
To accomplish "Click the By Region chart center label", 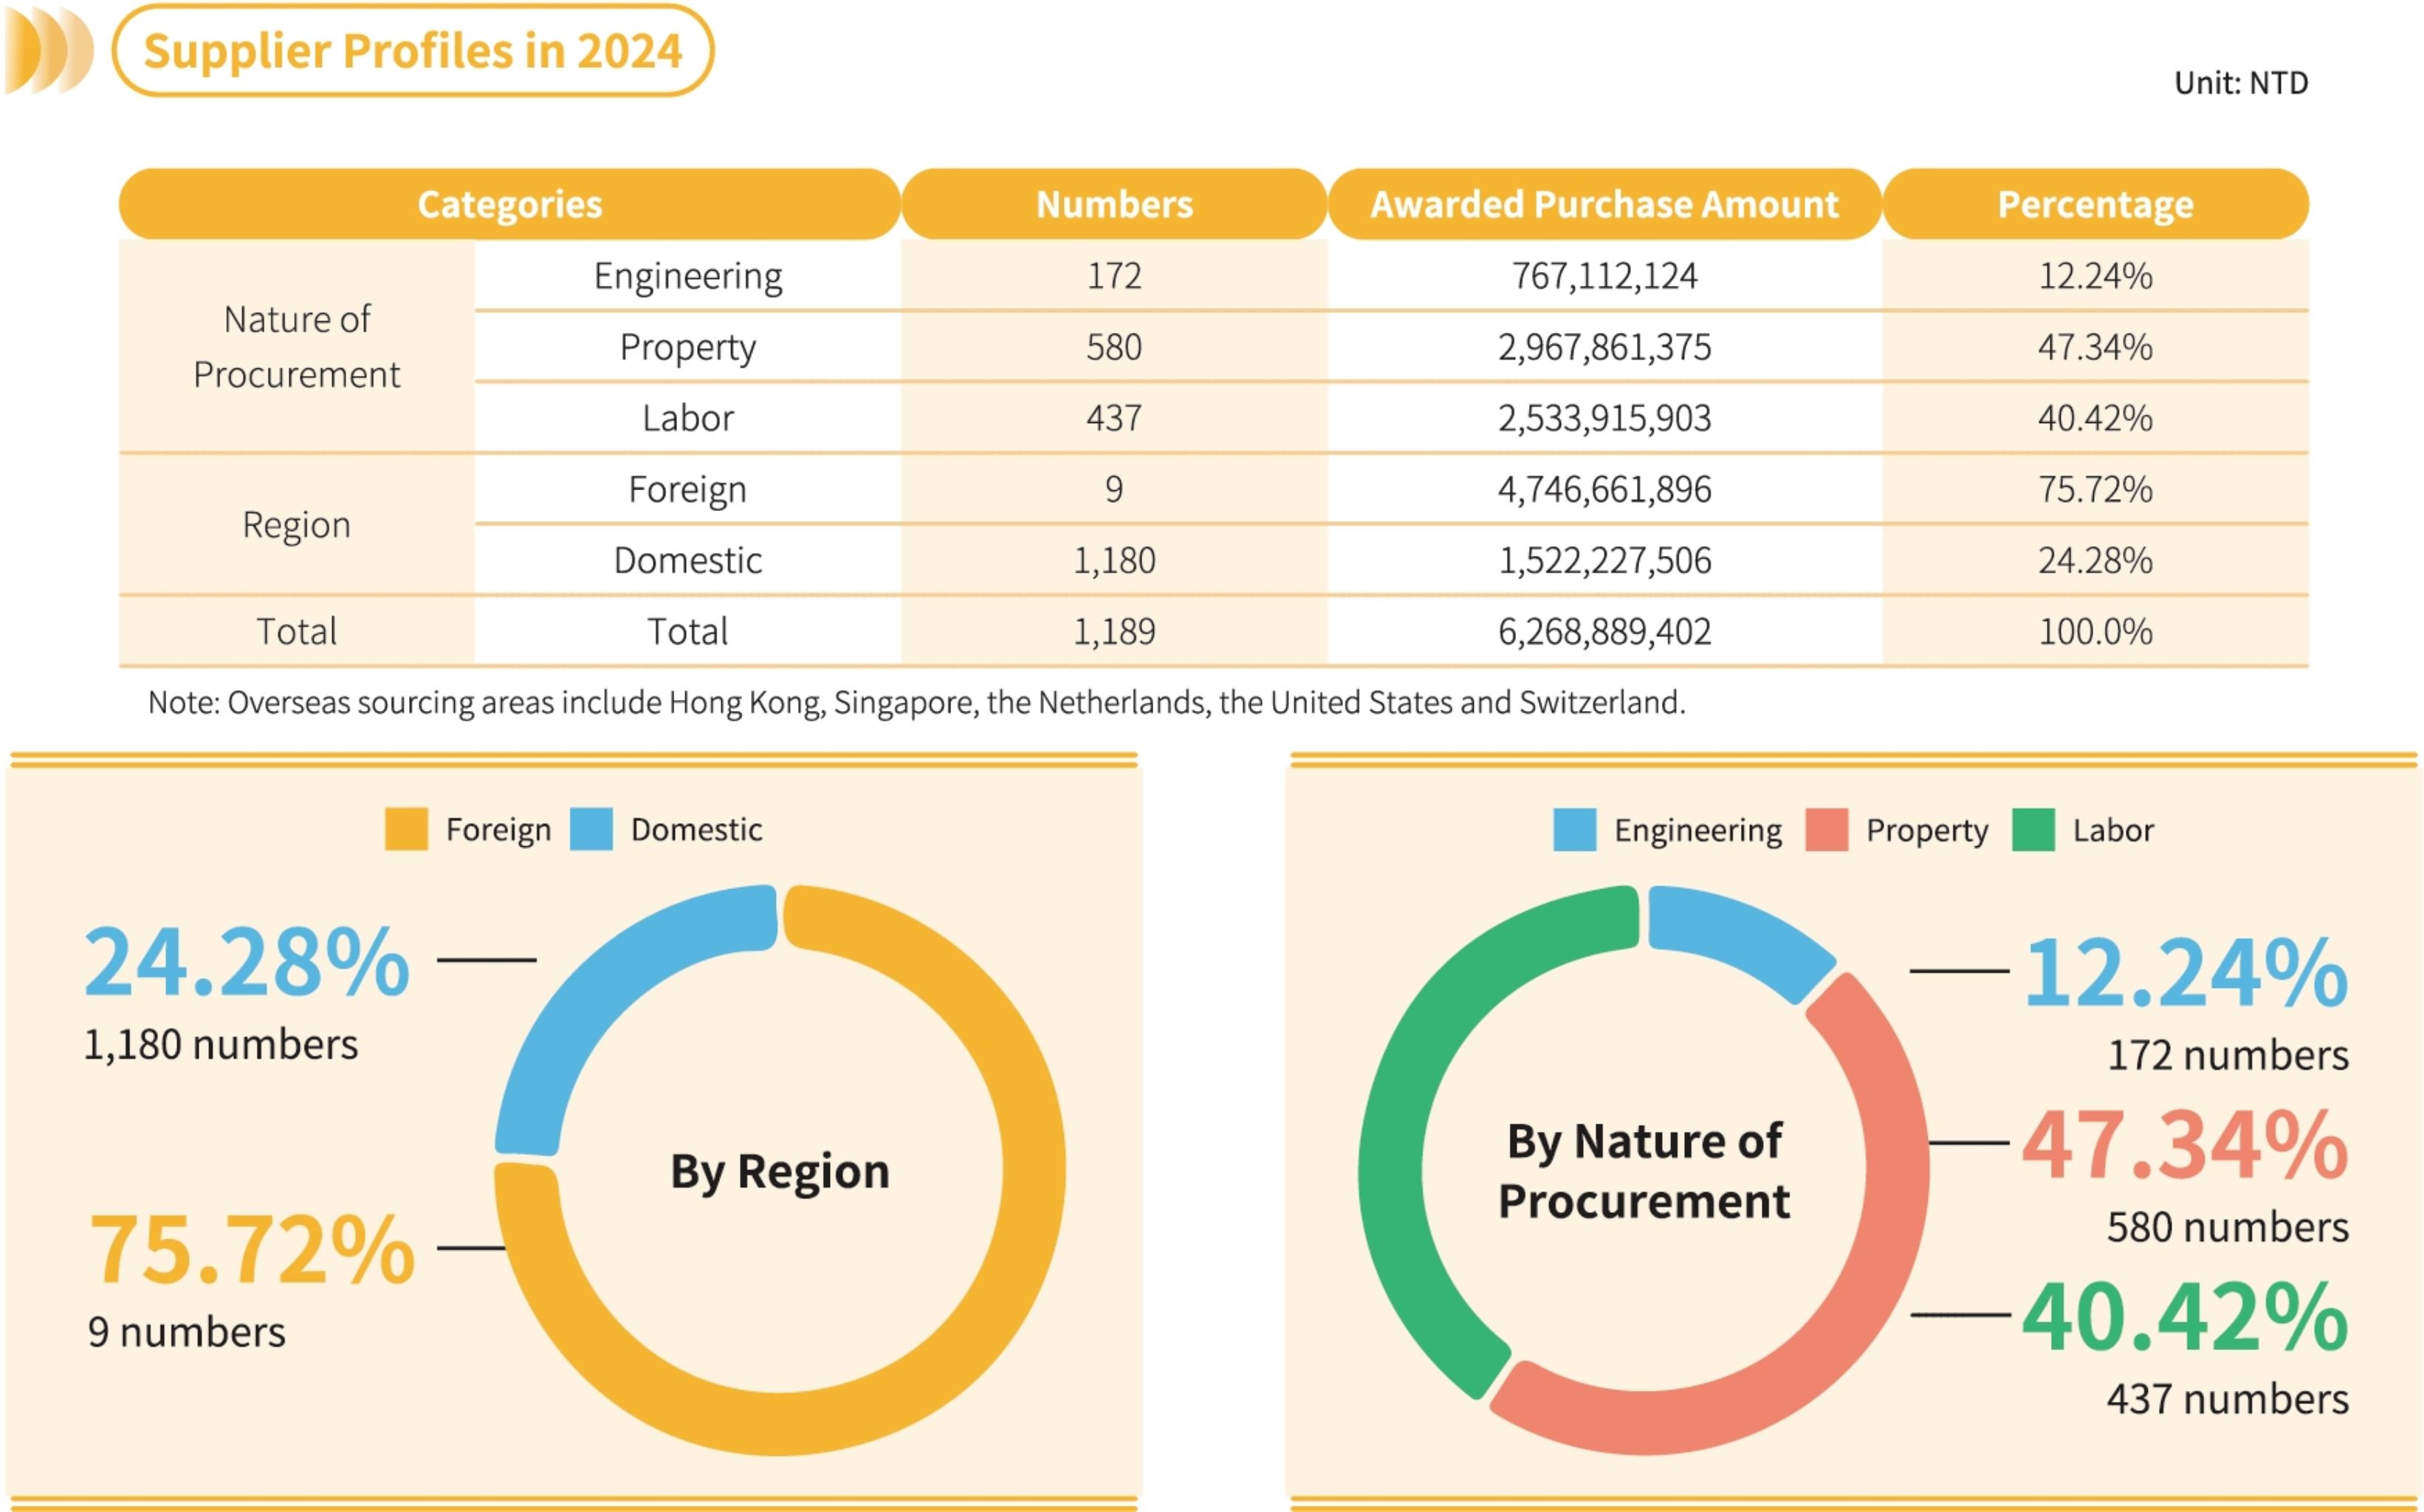I will [779, 1171].
